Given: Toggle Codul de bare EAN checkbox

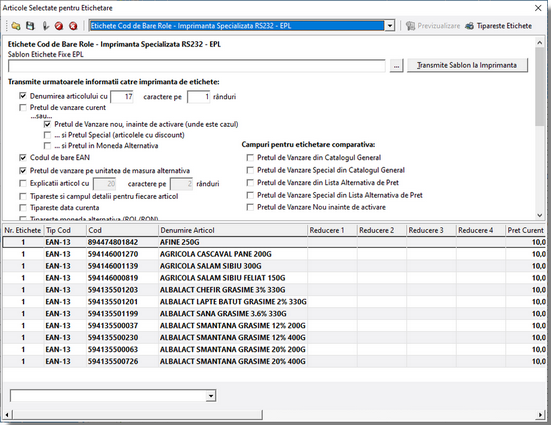Looking at the screenshot, I should pyautogui.click(x=23, y=157).
